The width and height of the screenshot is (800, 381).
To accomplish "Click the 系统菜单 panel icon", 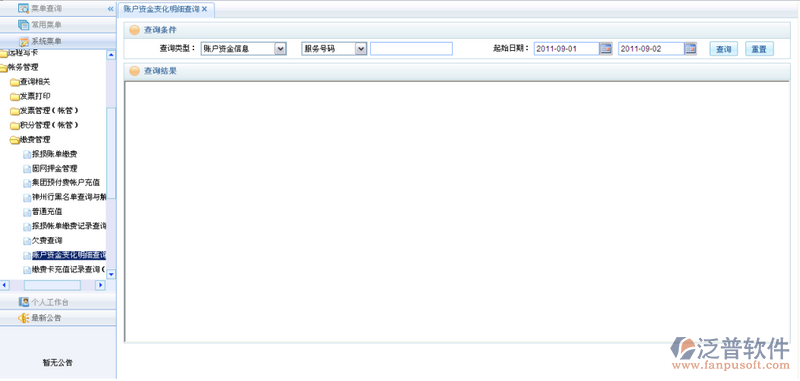I will click(x=24, y=41).
